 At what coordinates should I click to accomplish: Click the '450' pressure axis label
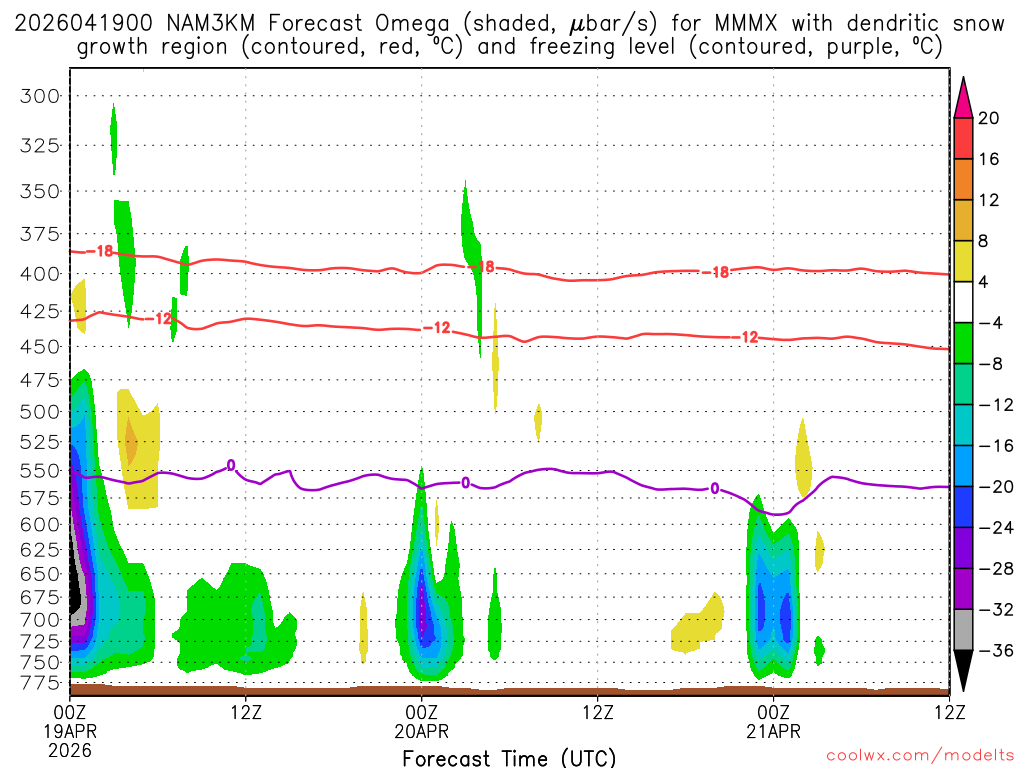[40, 347]
